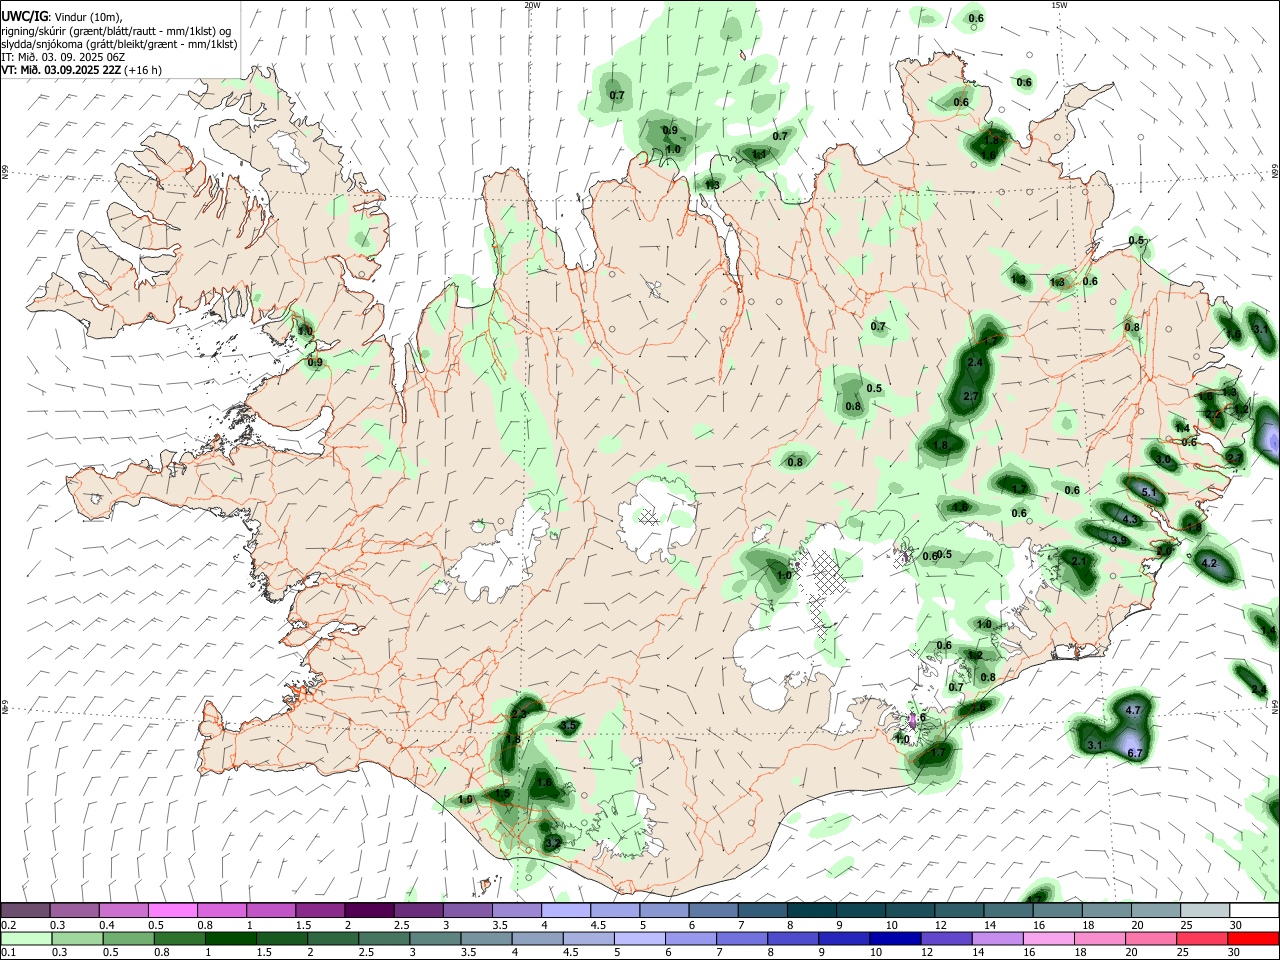Screen dimensions: 1280x960
Task: Click the white 30 snow-scale swatch
Action: tap(1254, 910)
